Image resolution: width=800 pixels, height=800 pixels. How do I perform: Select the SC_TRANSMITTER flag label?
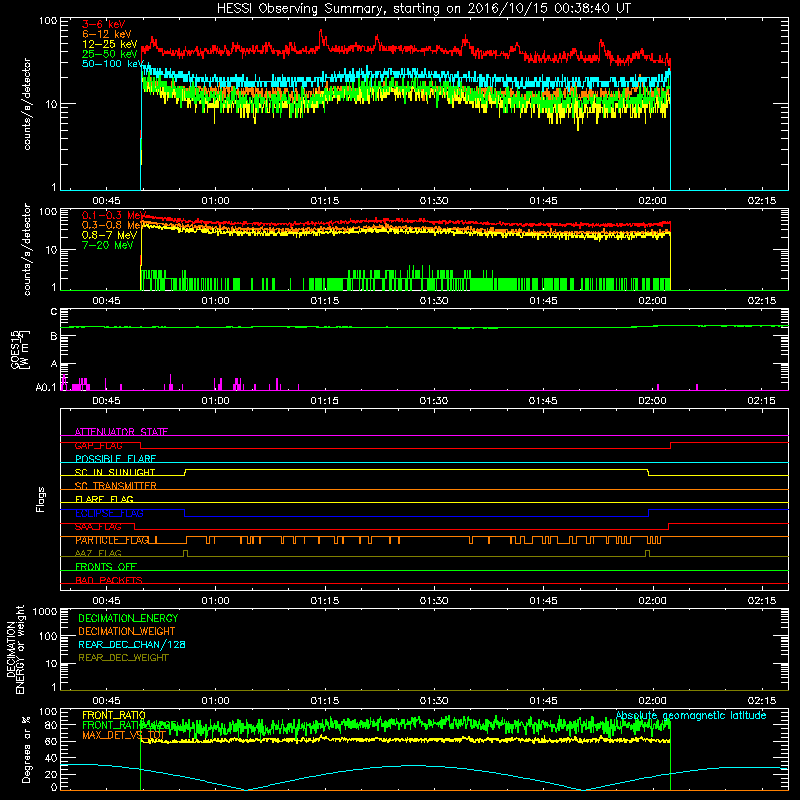[x=115, y=485]
